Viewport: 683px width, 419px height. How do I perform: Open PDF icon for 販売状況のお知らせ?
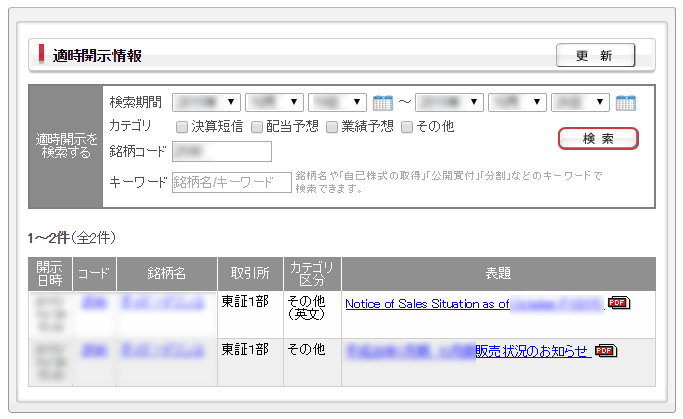pyautogui.click(x=605, y=350)
